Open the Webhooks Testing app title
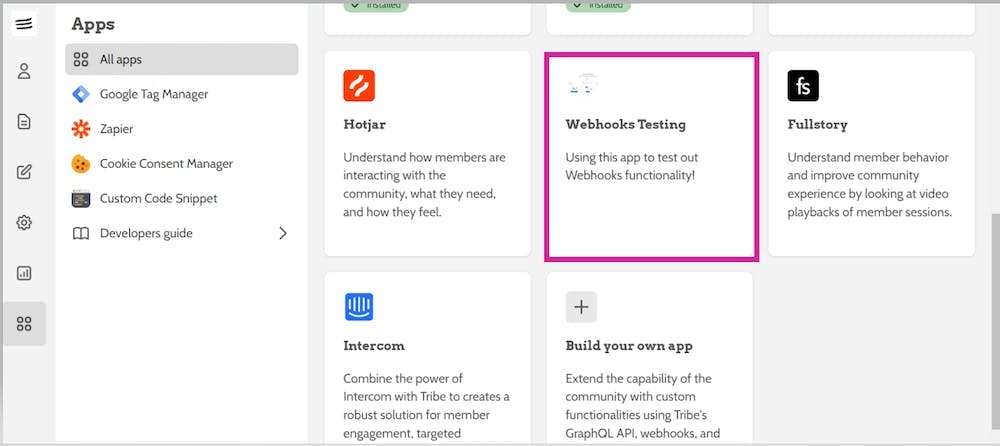1000x446 pixels. pos(626,124)
